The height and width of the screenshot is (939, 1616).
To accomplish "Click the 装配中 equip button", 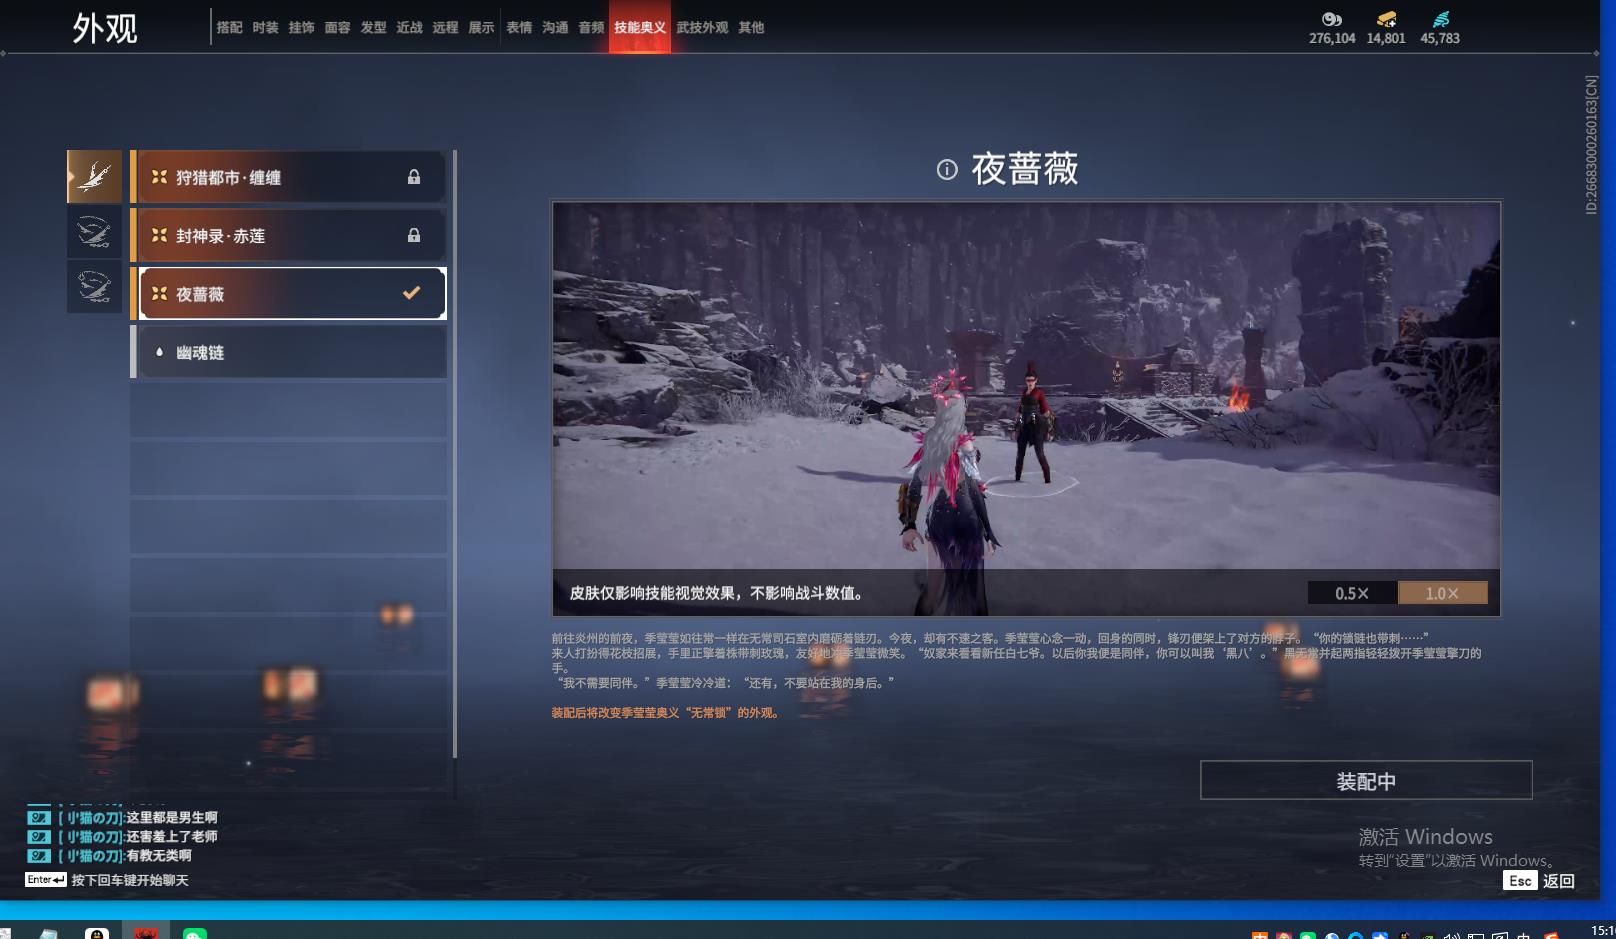I will click(x=1366, y=780).
